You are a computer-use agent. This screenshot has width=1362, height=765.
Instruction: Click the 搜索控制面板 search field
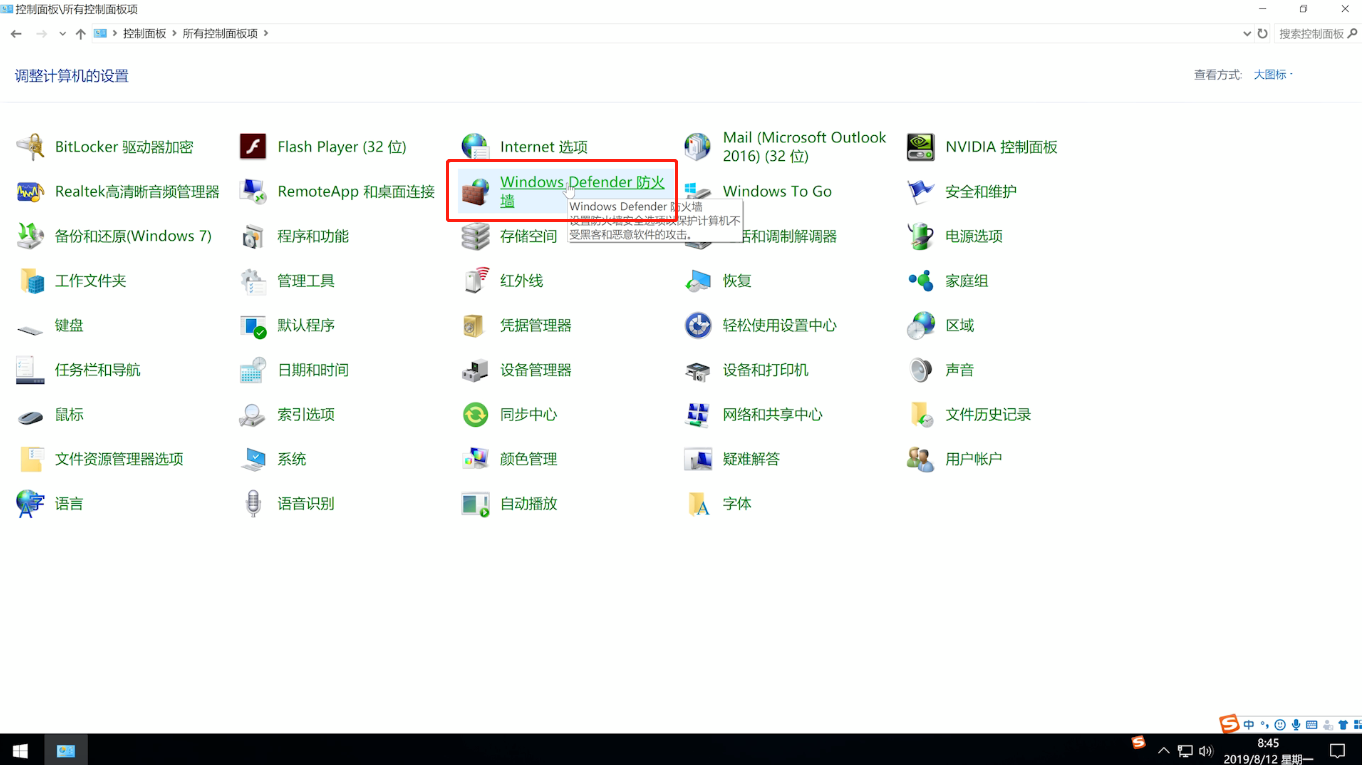(1316, 33)
